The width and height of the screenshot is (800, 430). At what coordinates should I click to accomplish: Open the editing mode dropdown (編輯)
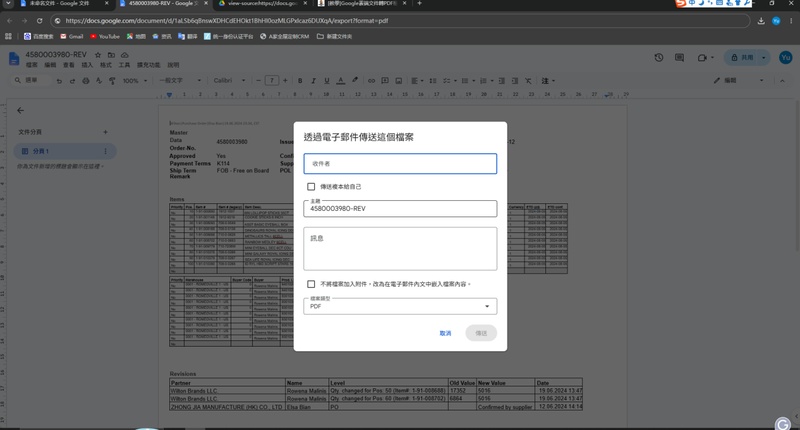[739, 81]
